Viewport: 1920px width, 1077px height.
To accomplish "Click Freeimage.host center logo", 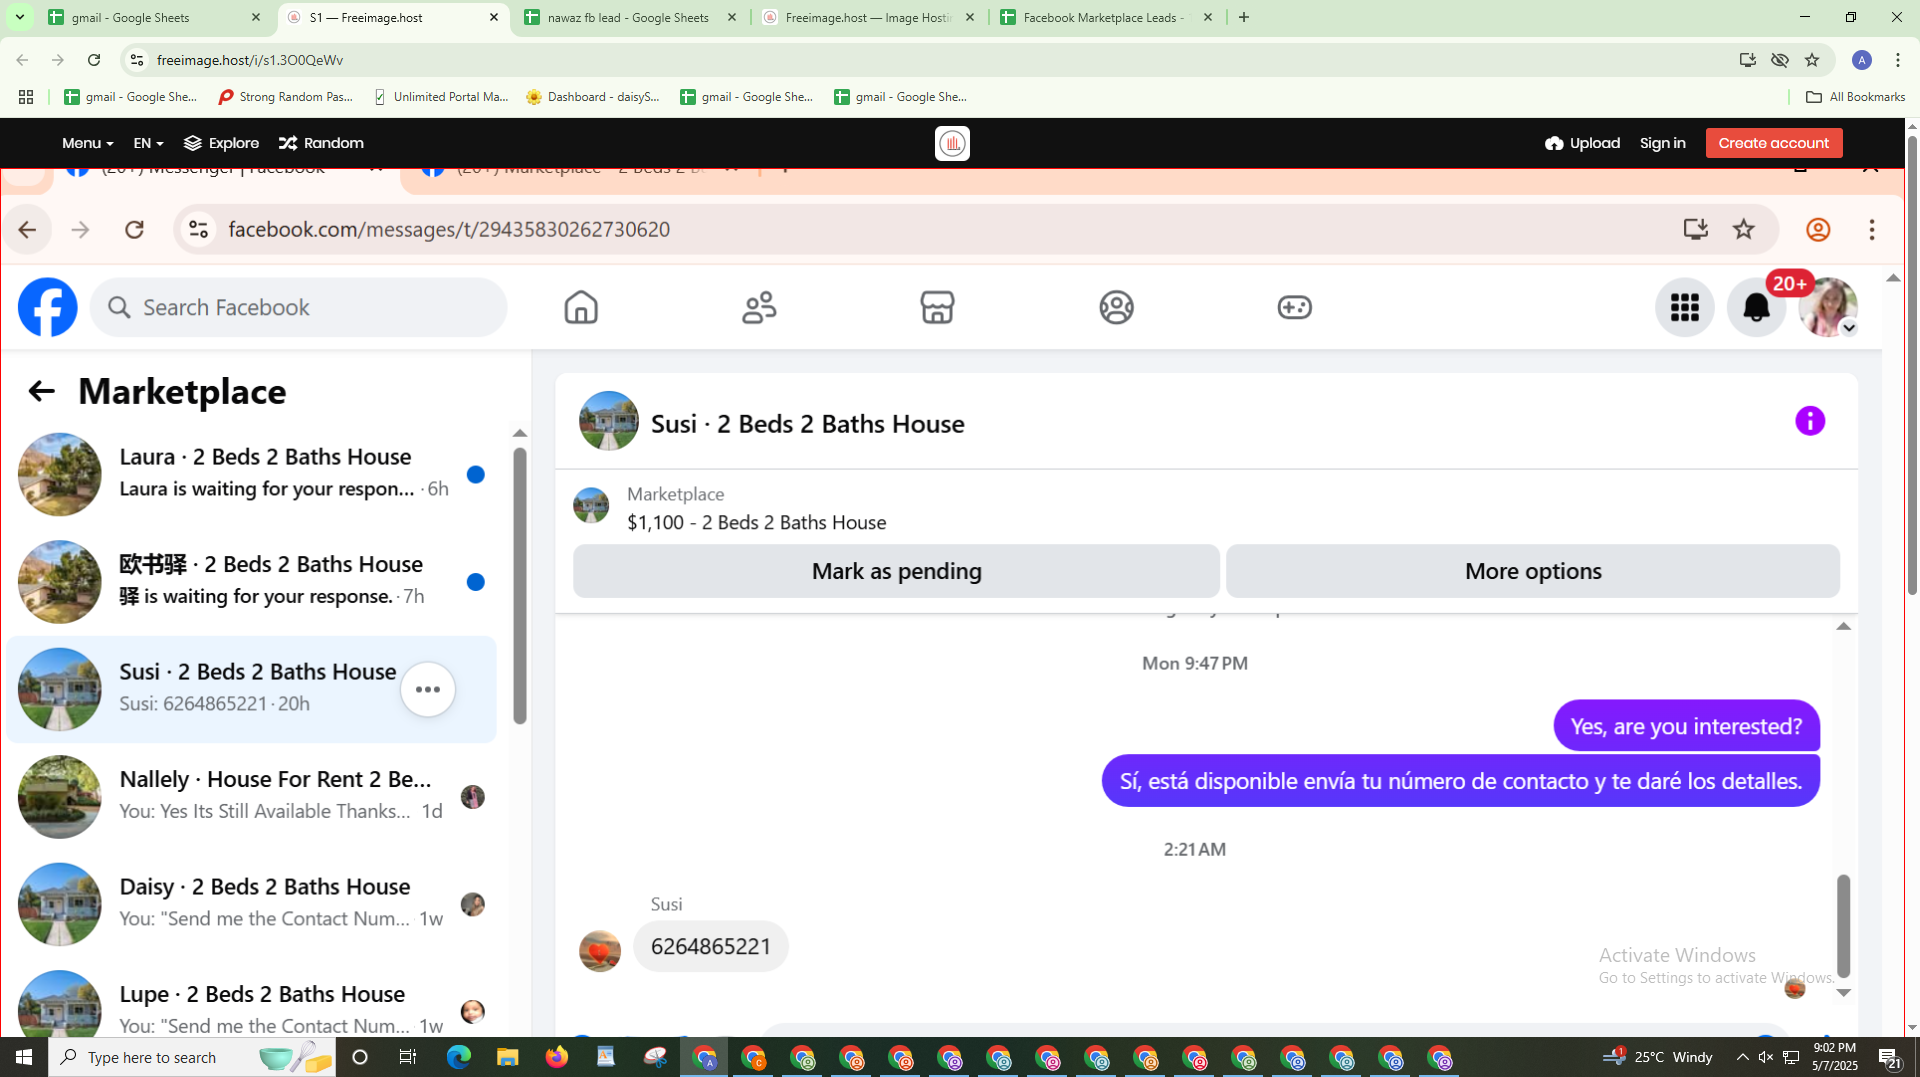I will [x=952, y=143].
